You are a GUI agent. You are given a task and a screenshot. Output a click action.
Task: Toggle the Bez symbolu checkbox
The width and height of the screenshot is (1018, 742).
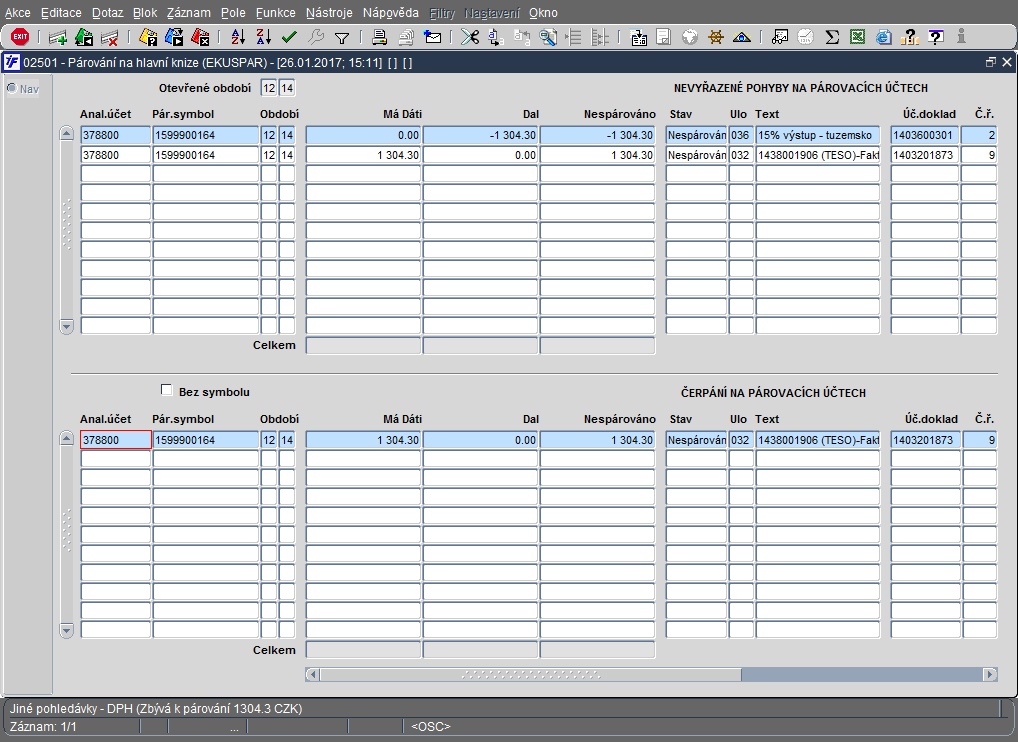click(x=166, y=390)
